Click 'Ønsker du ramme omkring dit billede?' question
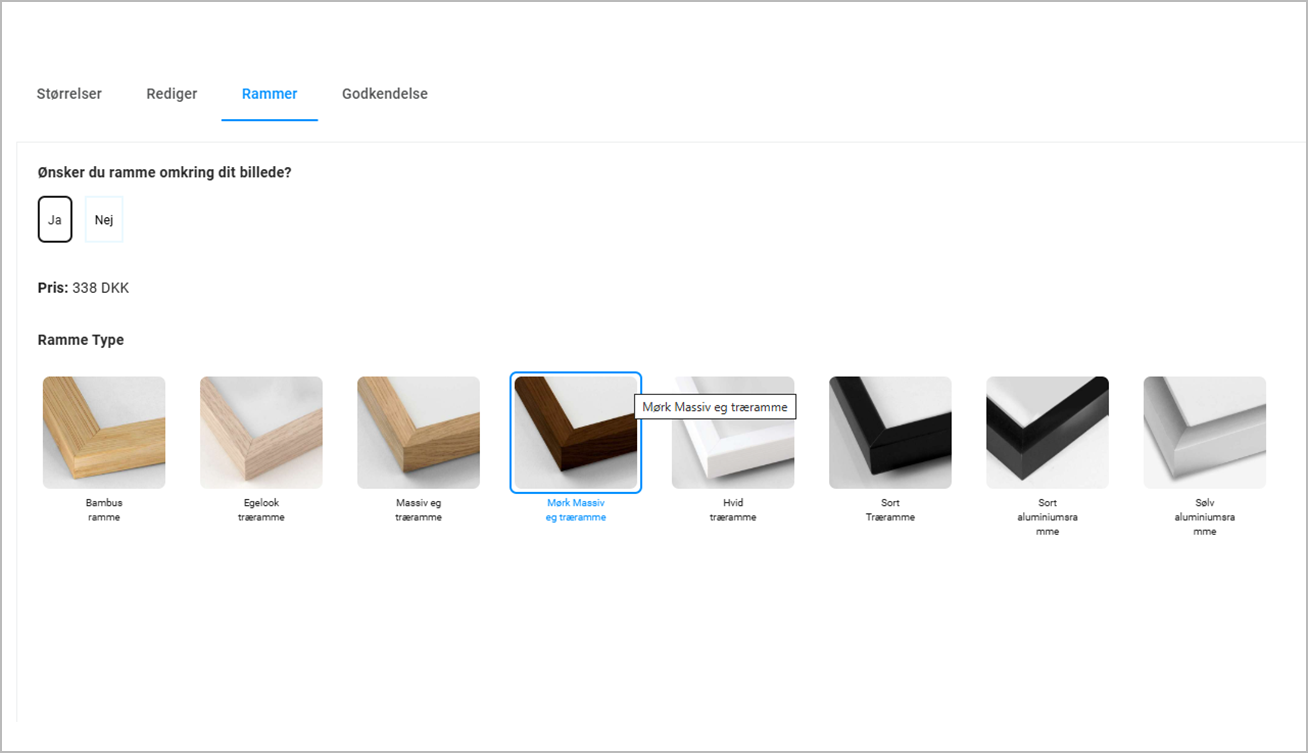Screen dimensions: 1308x753 click(x=164, y=172)
